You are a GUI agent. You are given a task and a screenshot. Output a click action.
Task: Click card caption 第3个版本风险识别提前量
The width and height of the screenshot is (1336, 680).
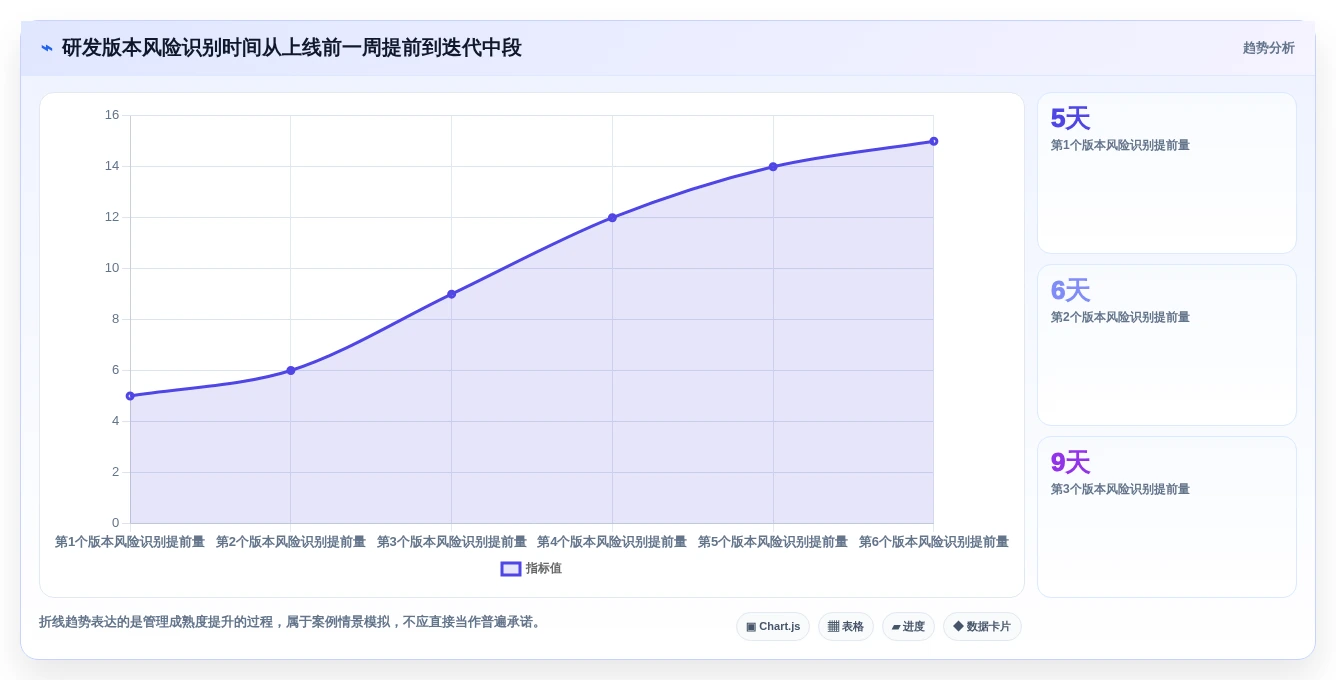click(1120, 489)
